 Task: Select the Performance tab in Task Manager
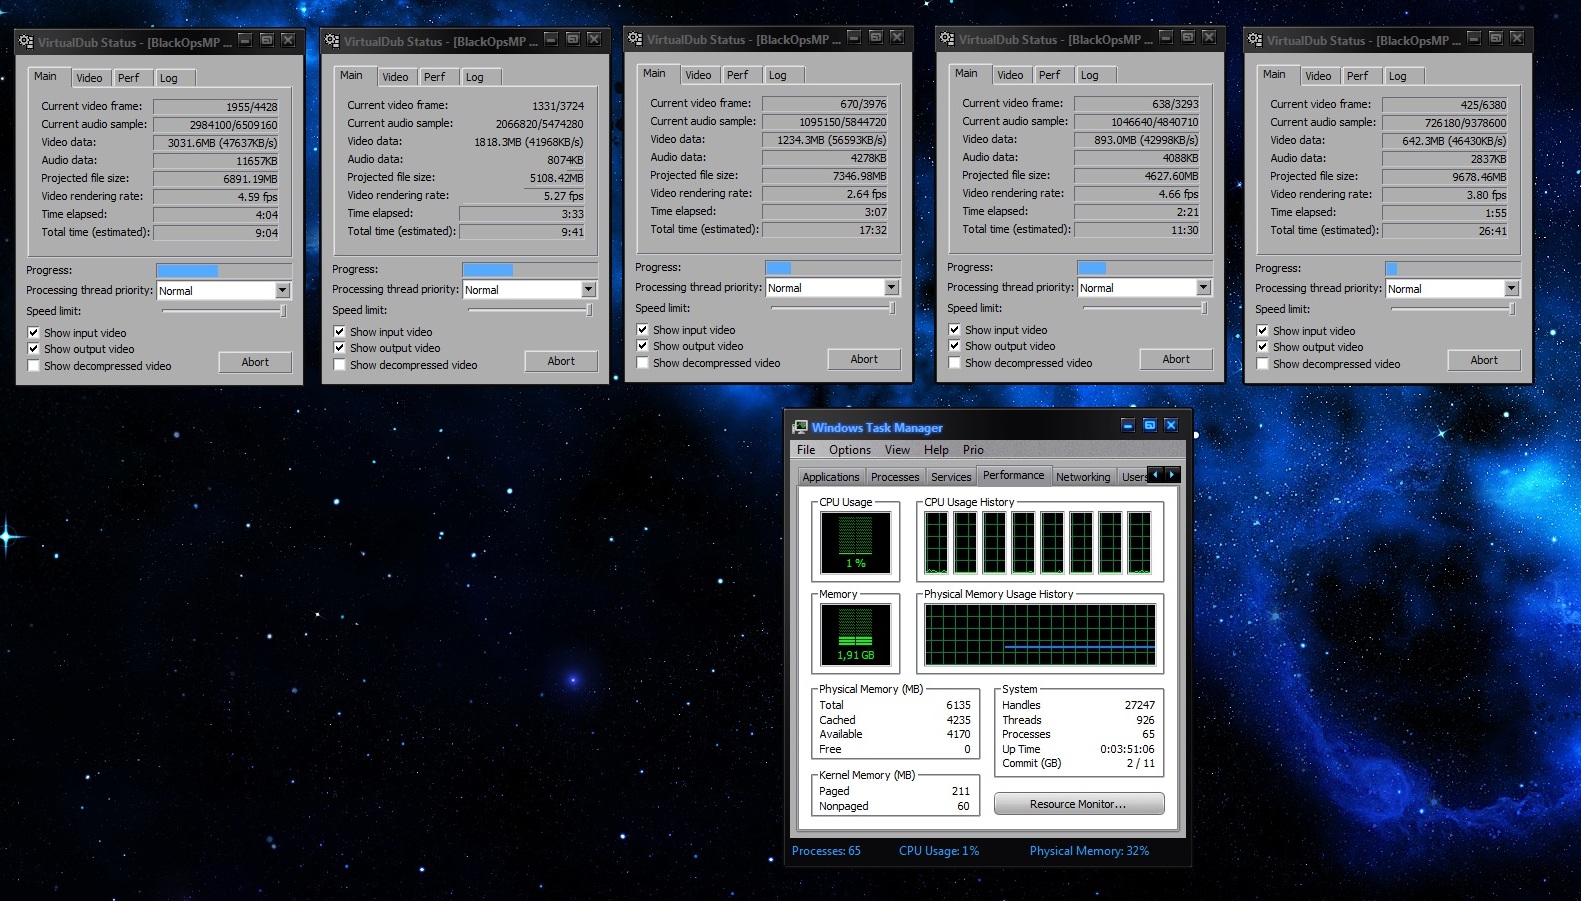point(1013,475)
